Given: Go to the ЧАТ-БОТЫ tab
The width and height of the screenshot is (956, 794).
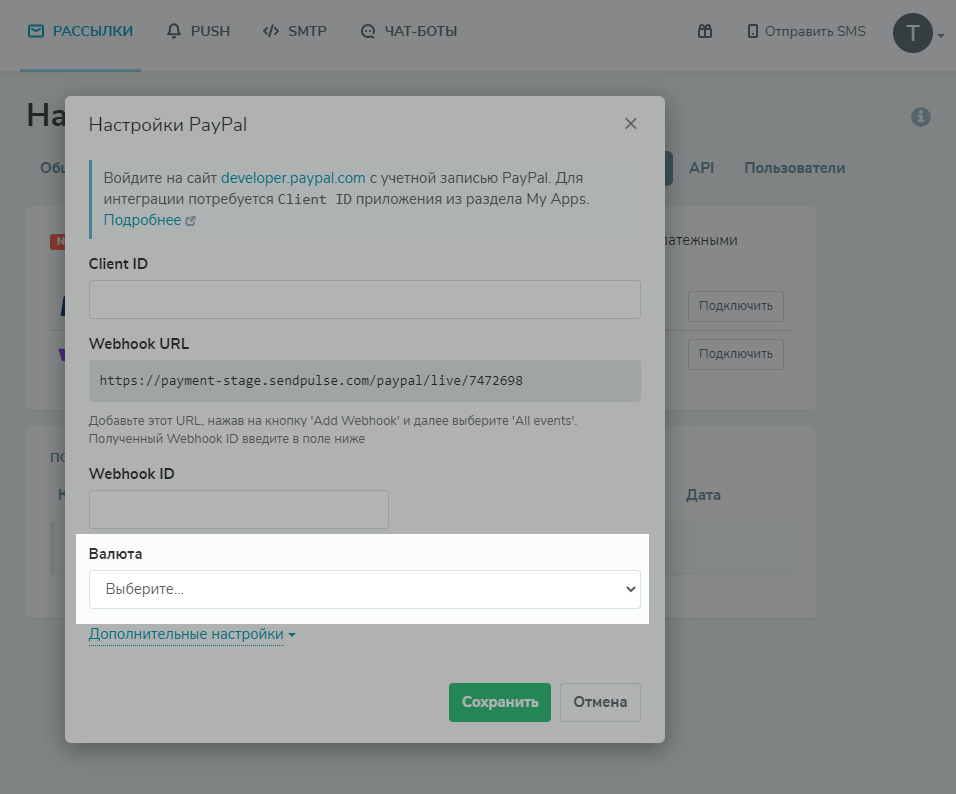Looking at the screenshot, I should (x=409, y=31).
